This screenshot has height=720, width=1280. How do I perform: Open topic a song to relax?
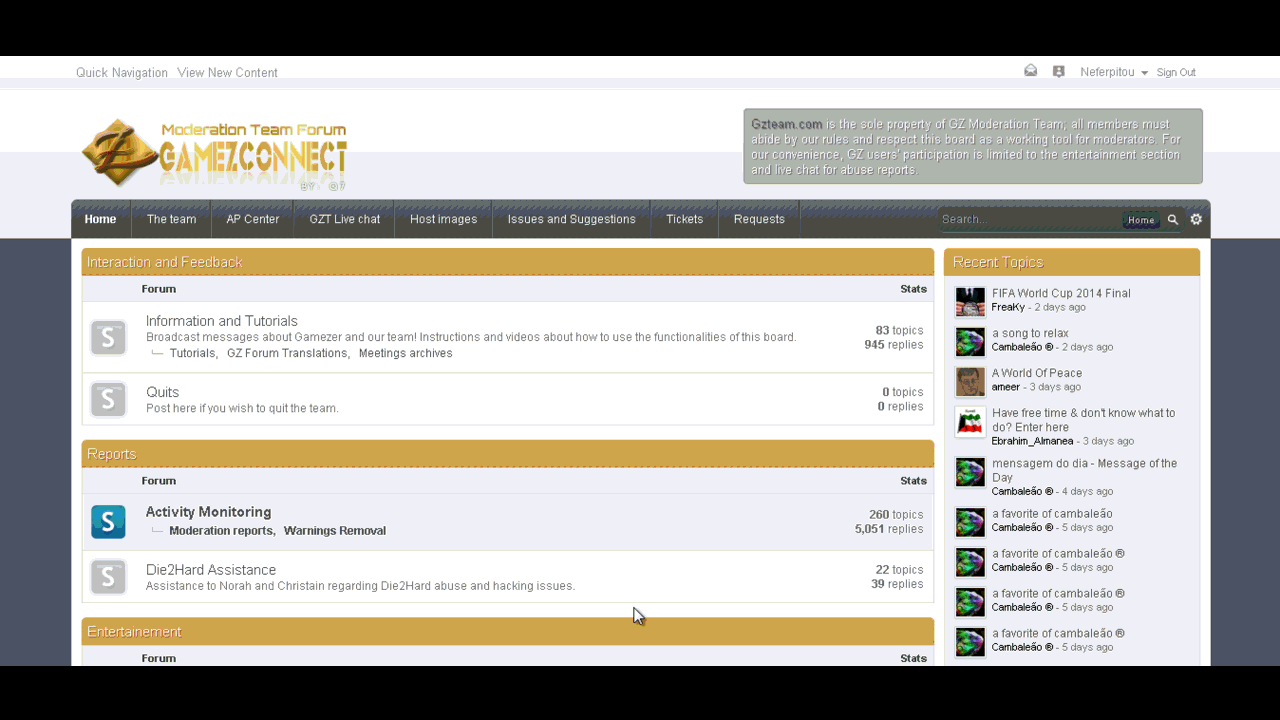(x=1030, y=334)
